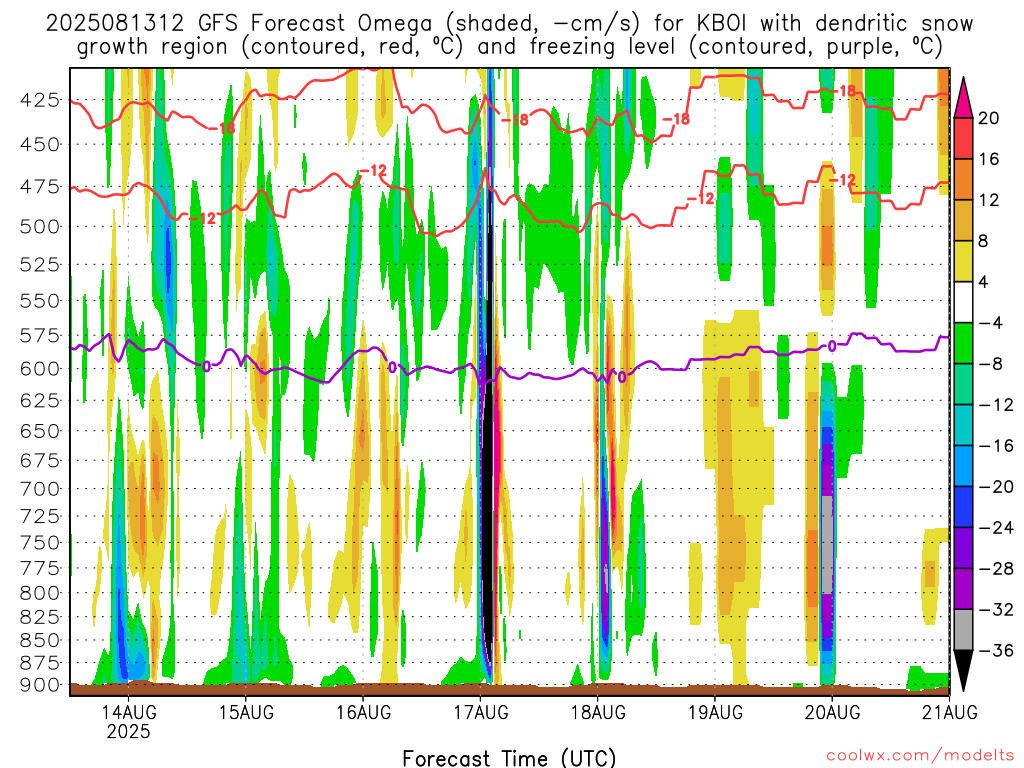Select the colorbar value label -28
The height and width of the screenshot is (768, 1024).
click(x=997, y=569)
